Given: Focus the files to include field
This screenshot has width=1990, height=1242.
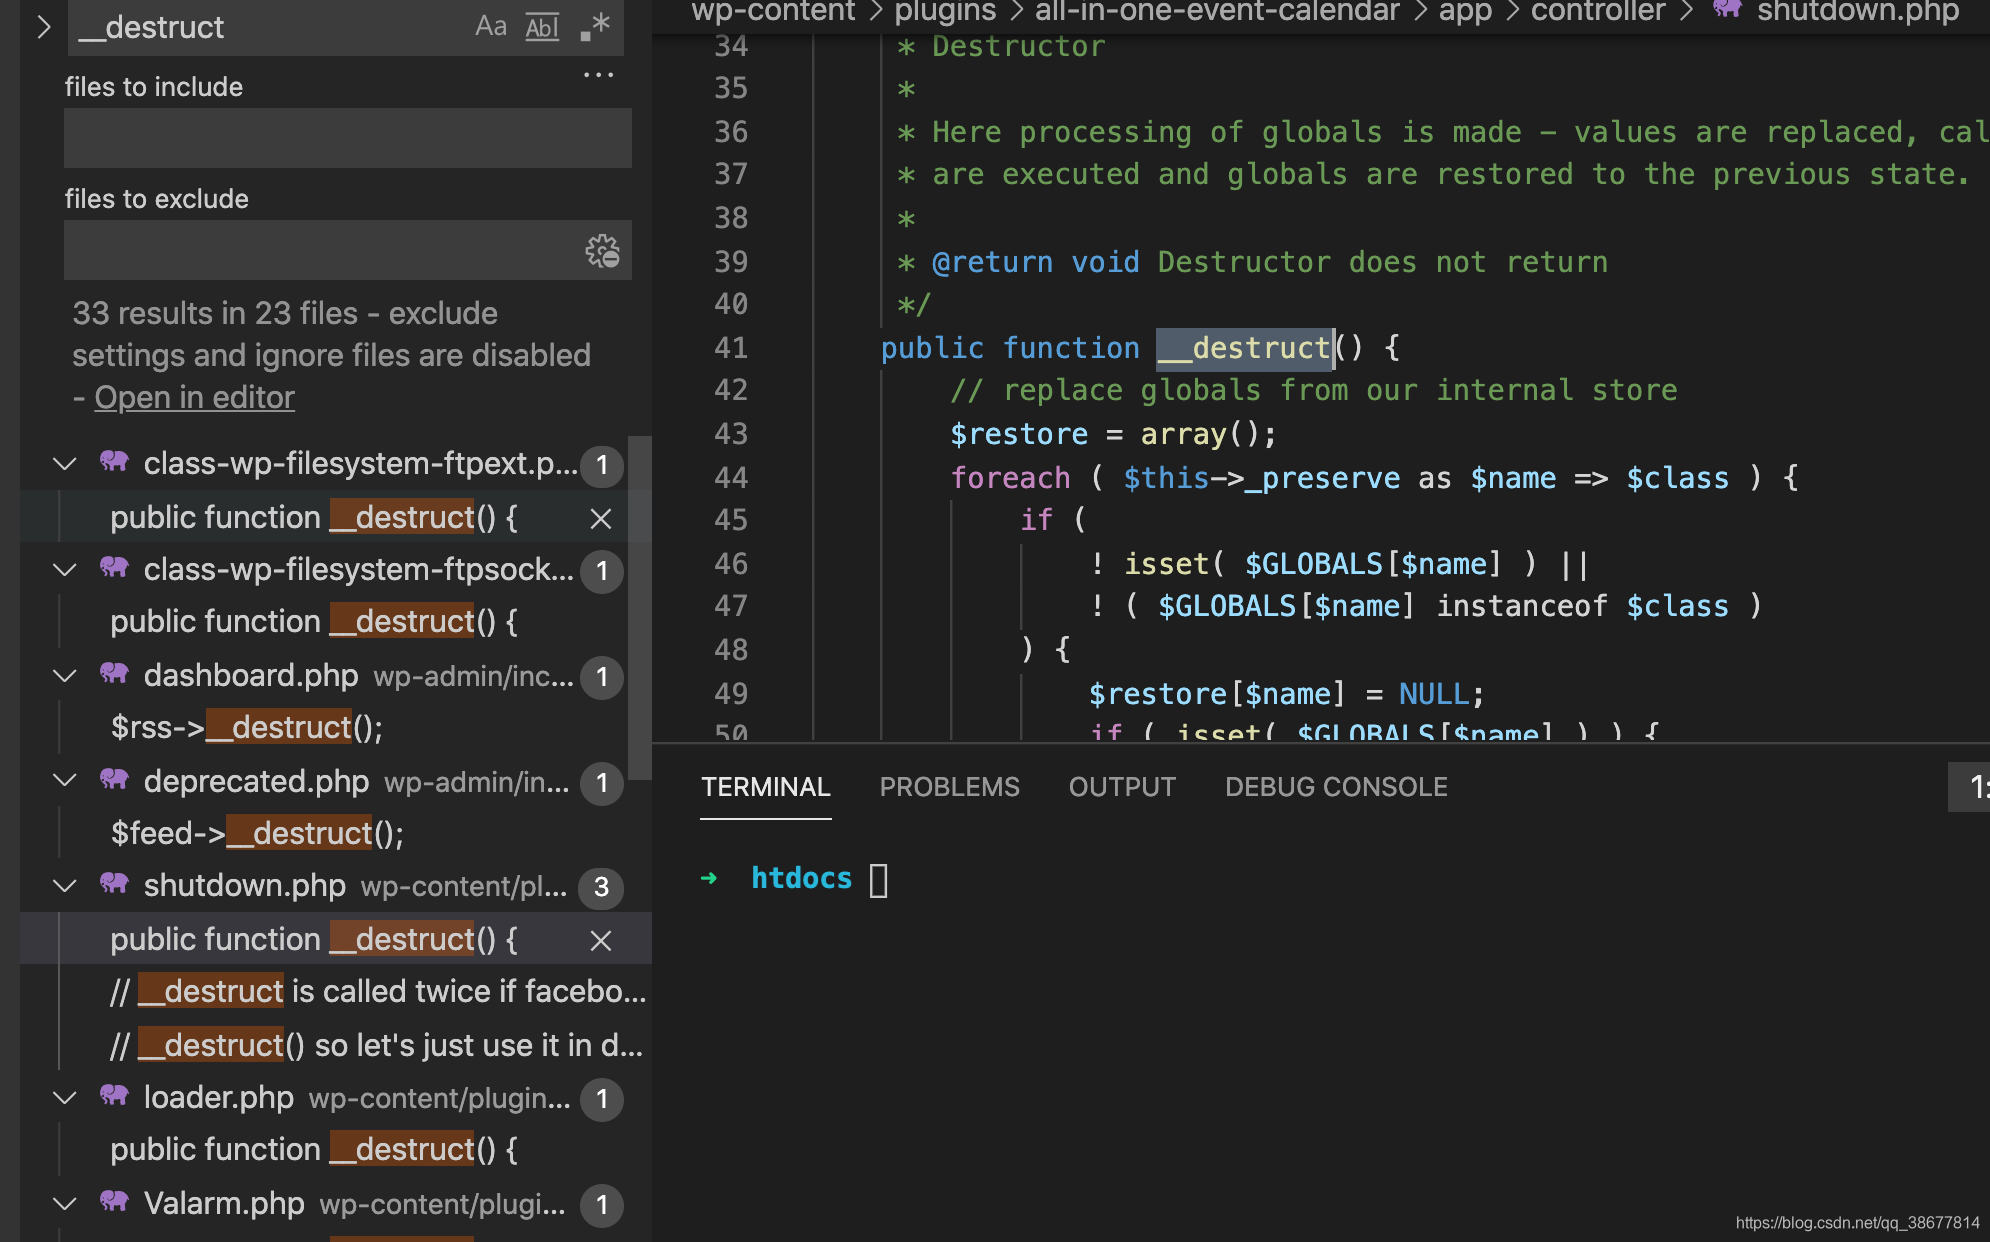Looking at the screenshot, I should point(348,138).
